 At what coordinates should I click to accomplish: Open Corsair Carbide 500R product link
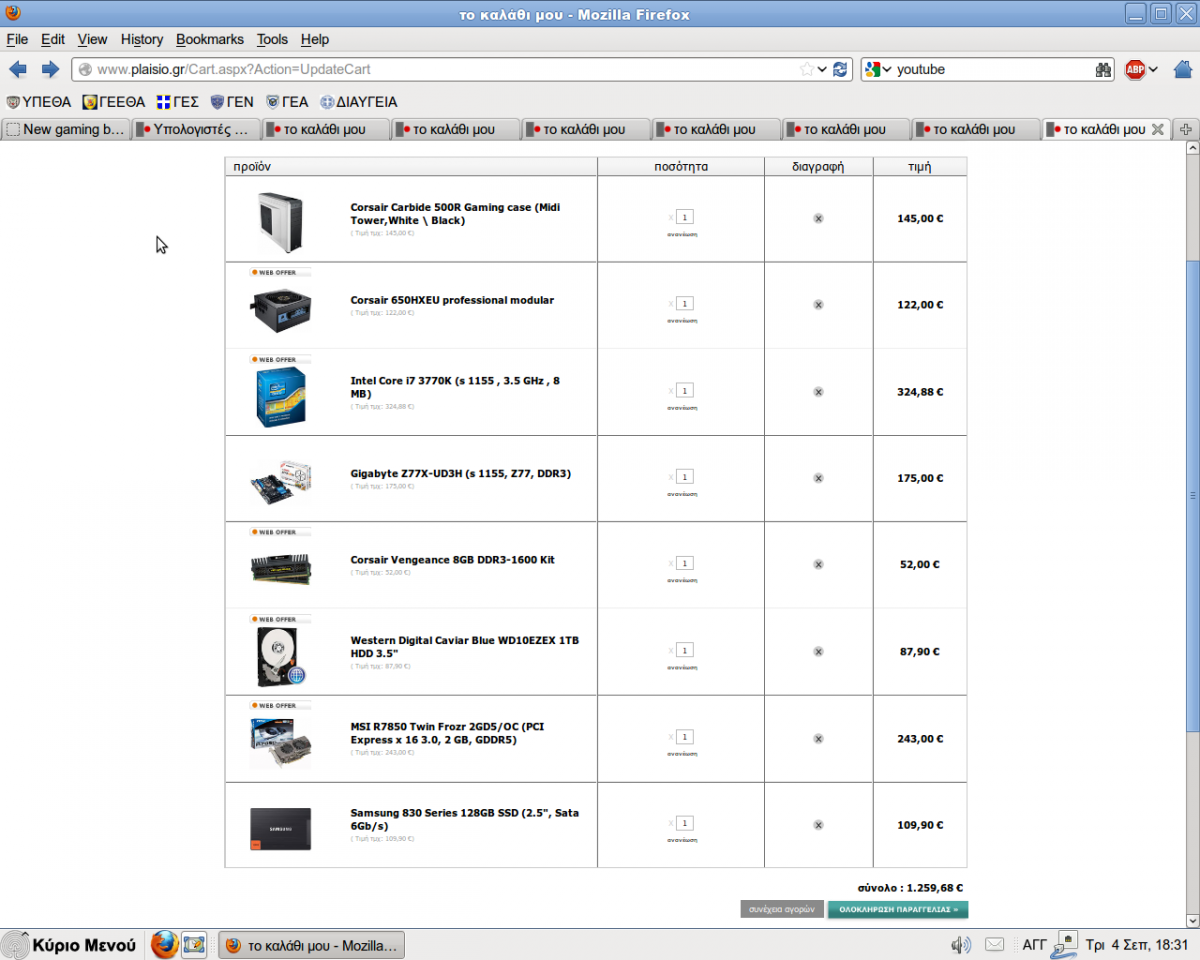pyautogui.click(x=455, y=213)
